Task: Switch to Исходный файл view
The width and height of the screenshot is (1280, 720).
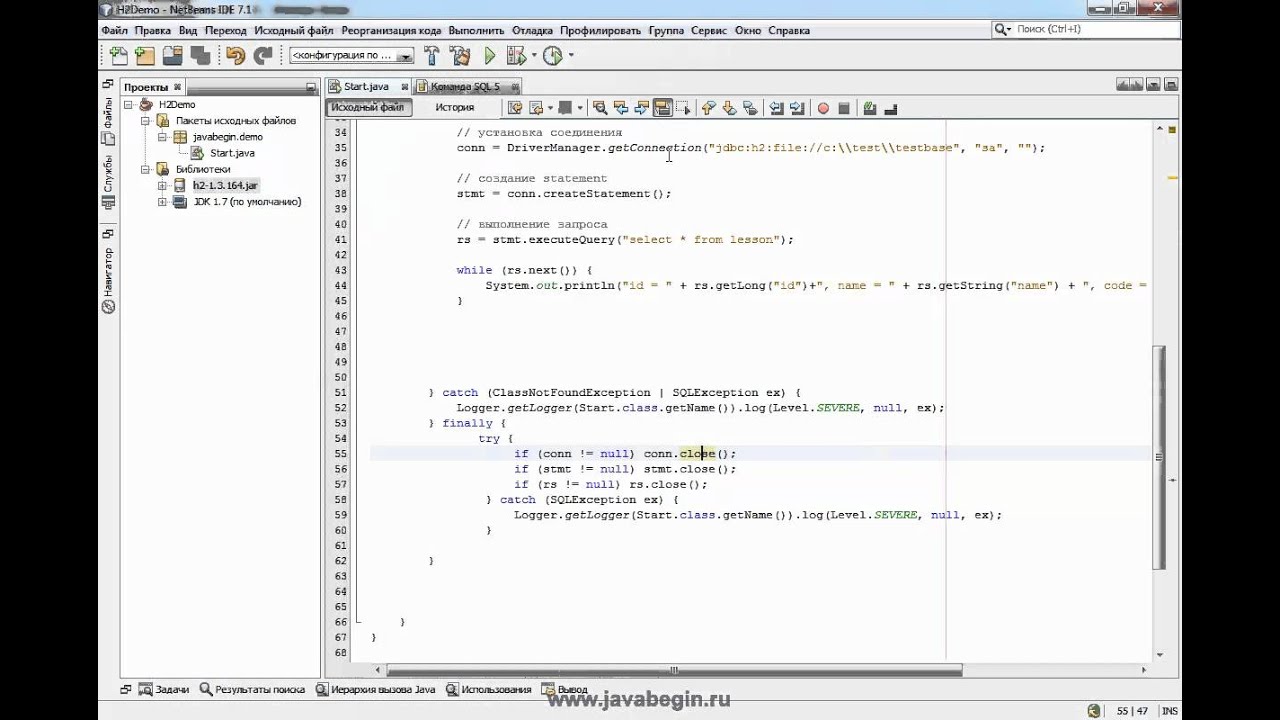Action: [367, 107]
